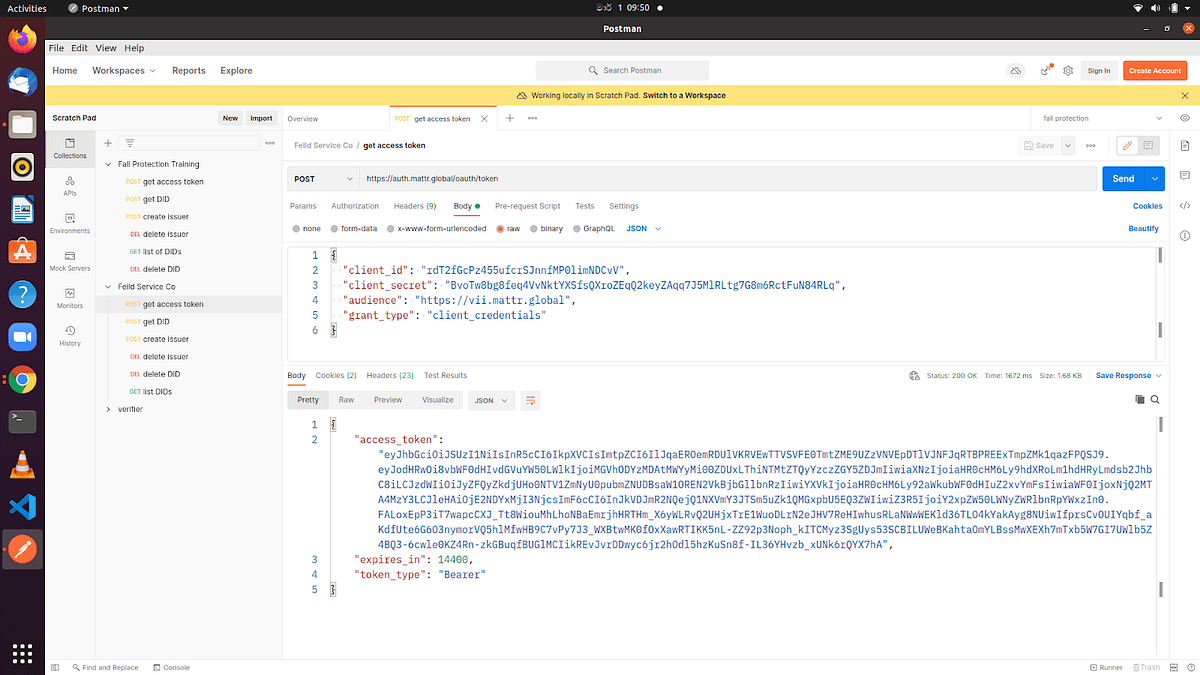Screen dimensions: 1200x675
Task: Open tab options three-dot menu
Action: [x=533, y=118]
